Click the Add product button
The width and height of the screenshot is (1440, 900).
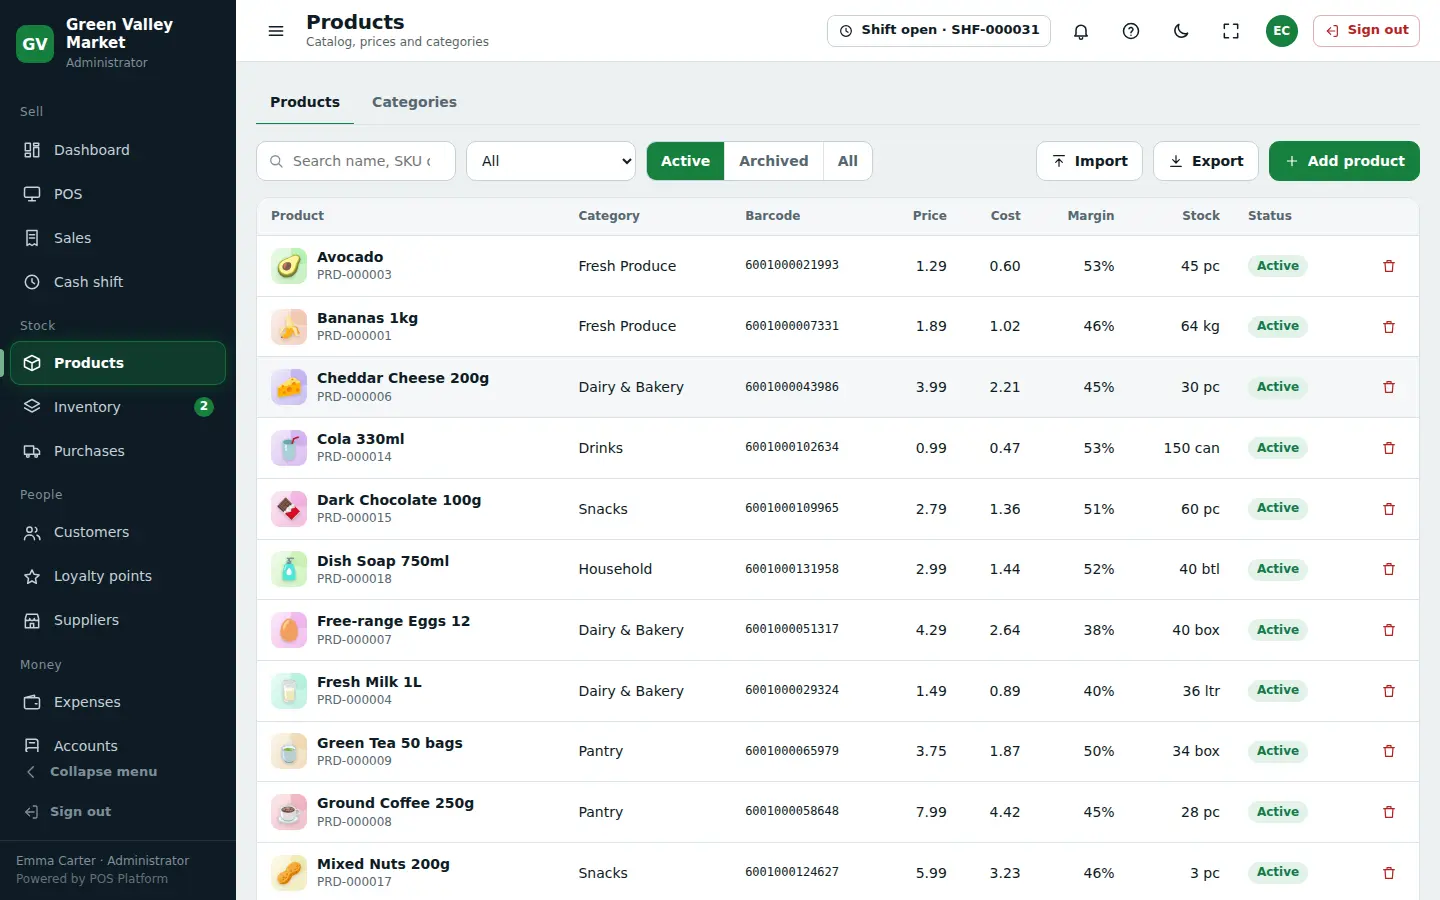[x=1344, y=161]
